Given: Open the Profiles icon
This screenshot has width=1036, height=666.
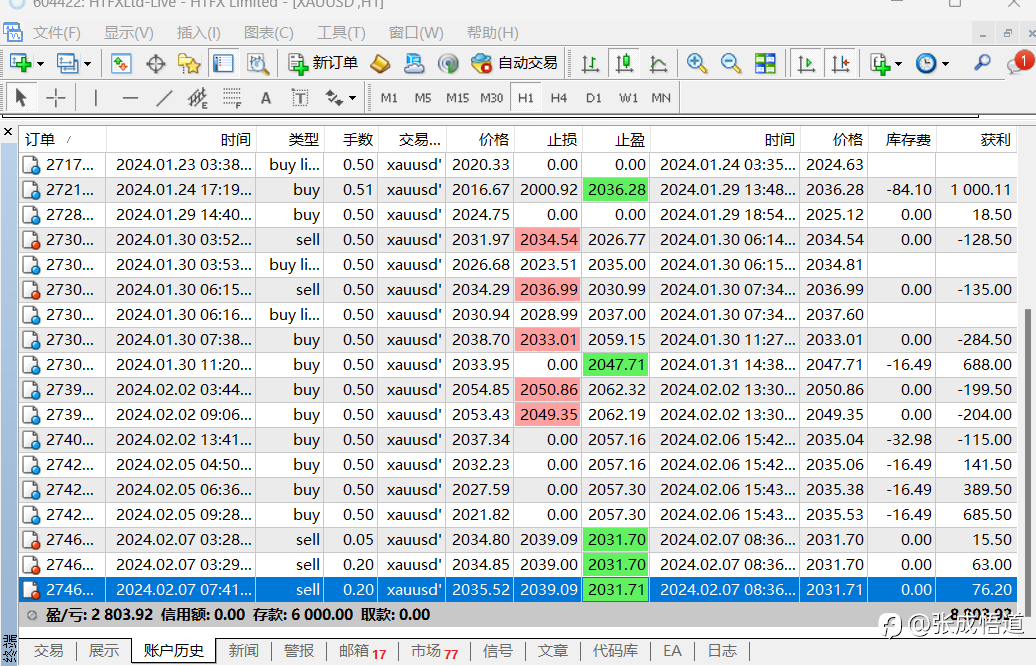Looking at the screenshot, I should (67, 63).
